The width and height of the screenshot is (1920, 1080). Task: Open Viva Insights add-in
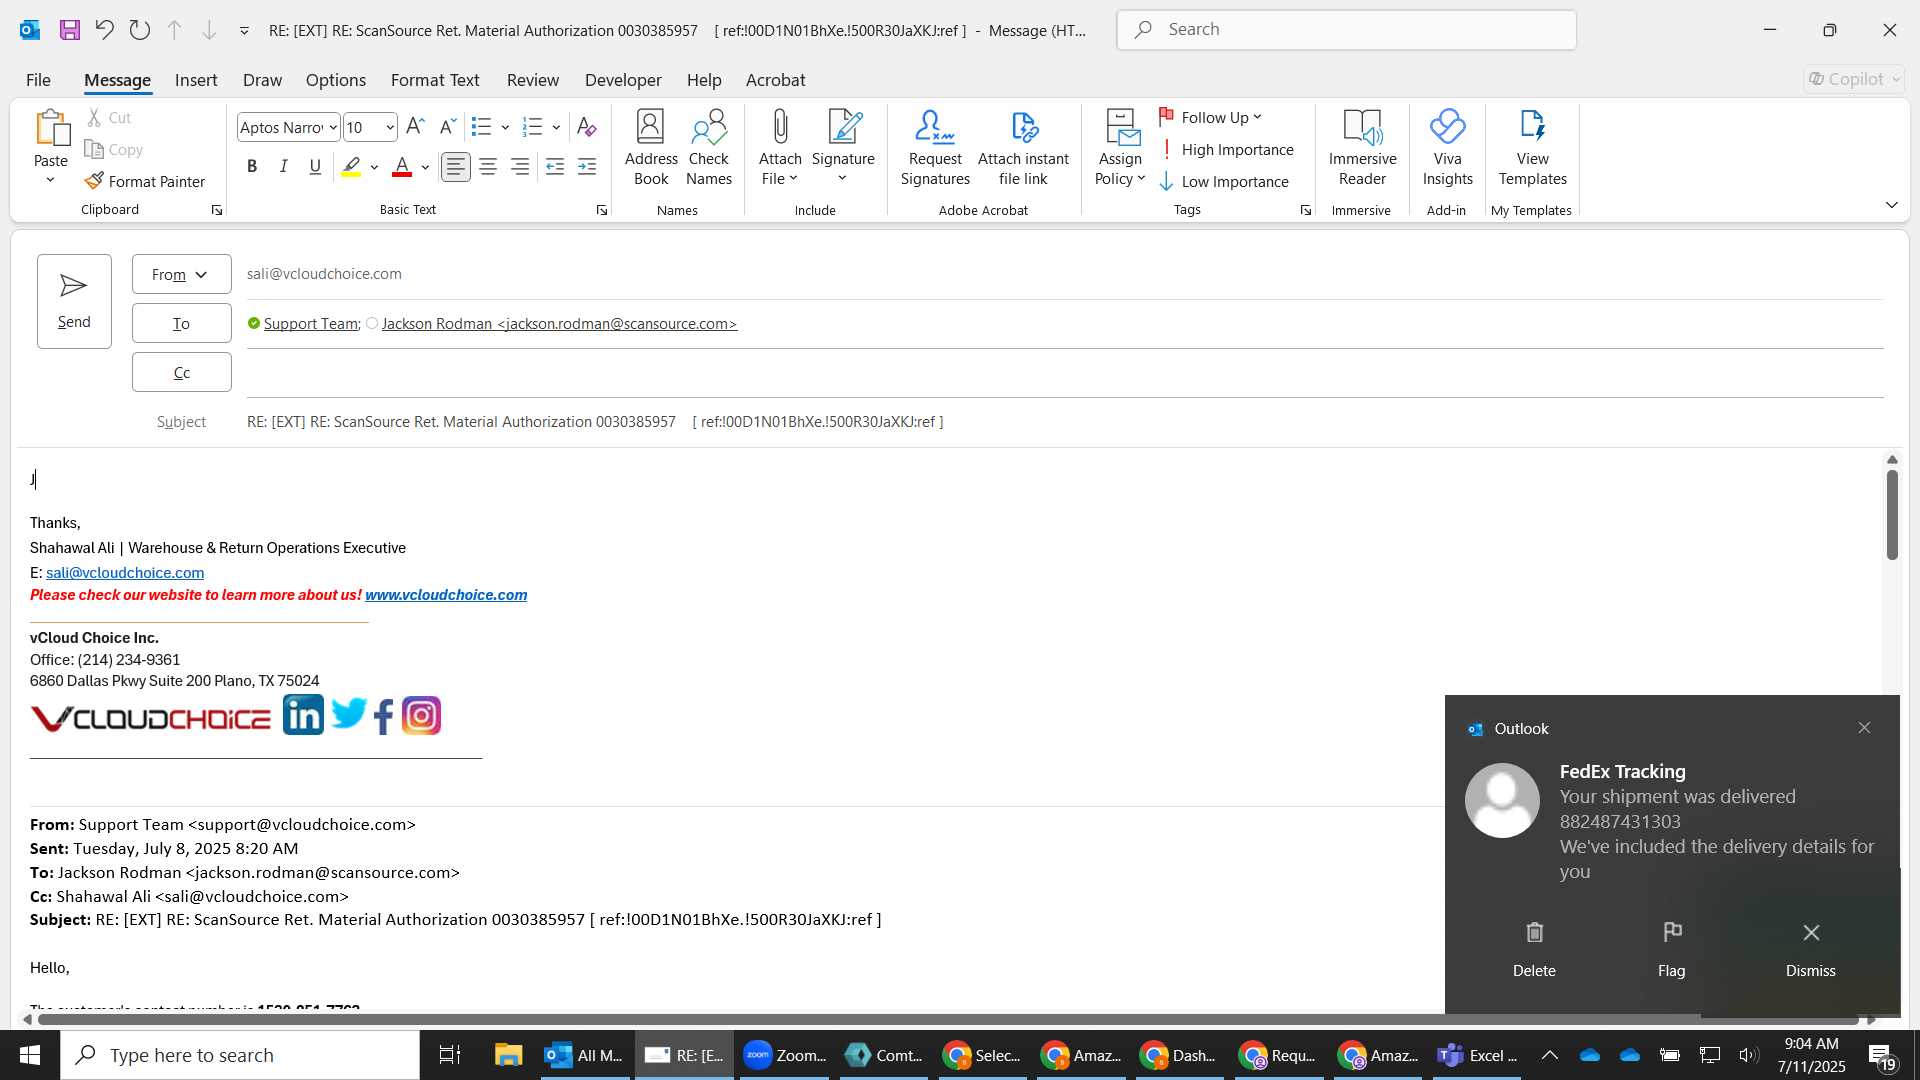tap(1447, 148)
